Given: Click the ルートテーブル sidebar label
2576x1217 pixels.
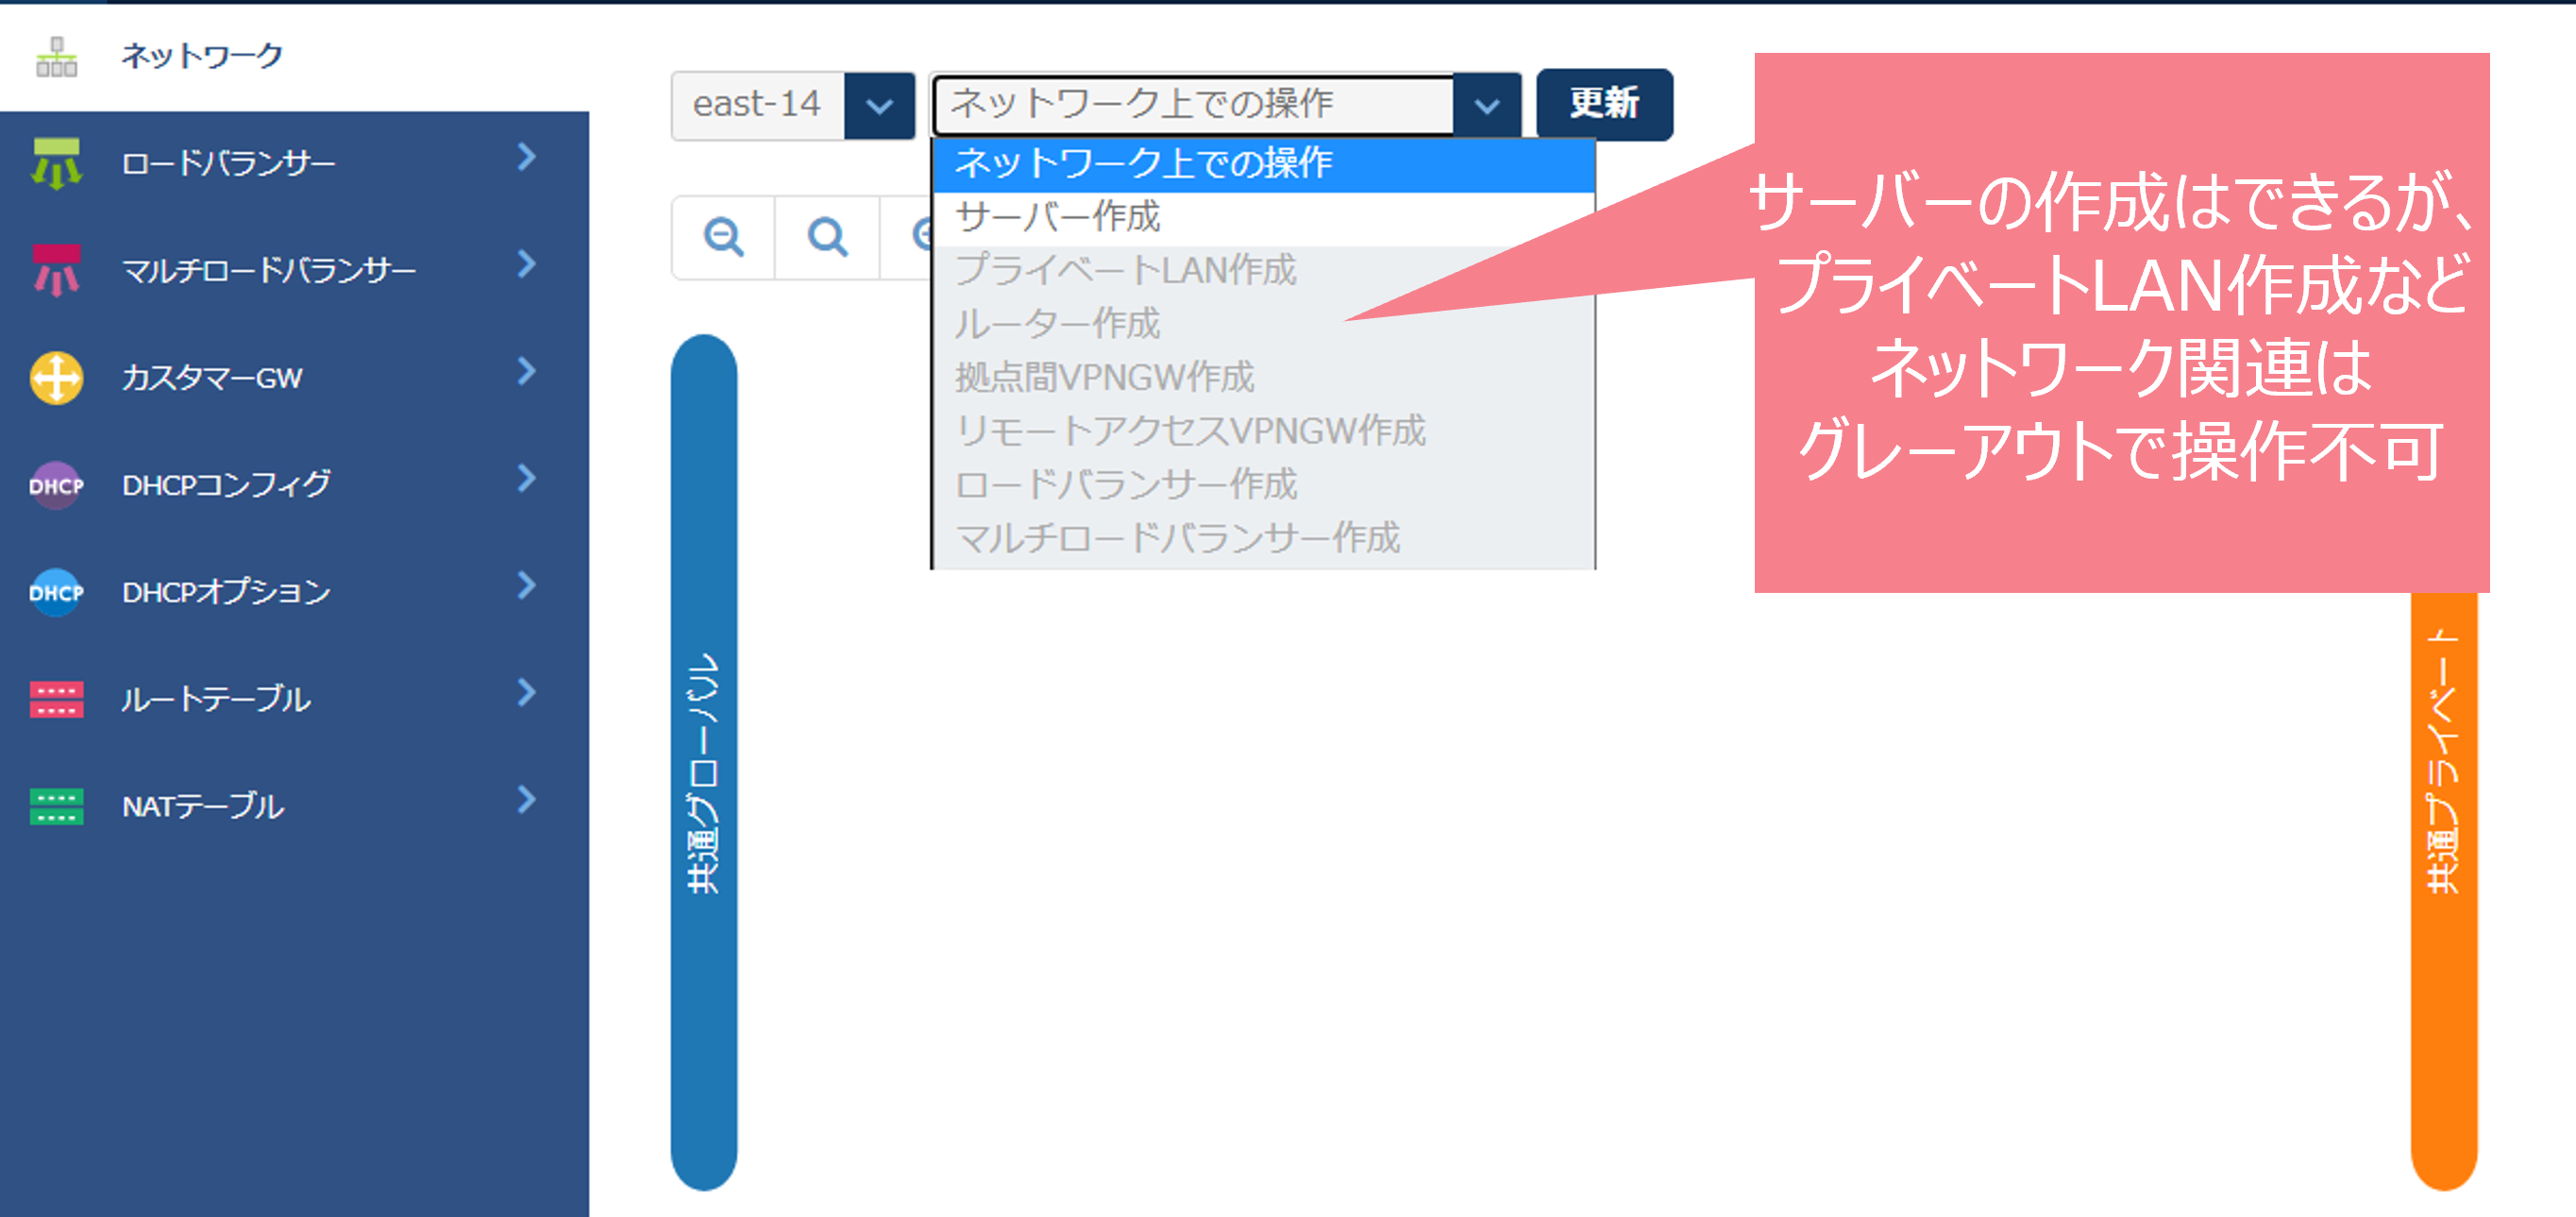Looking at the screenshot, I should pos(216,699).
